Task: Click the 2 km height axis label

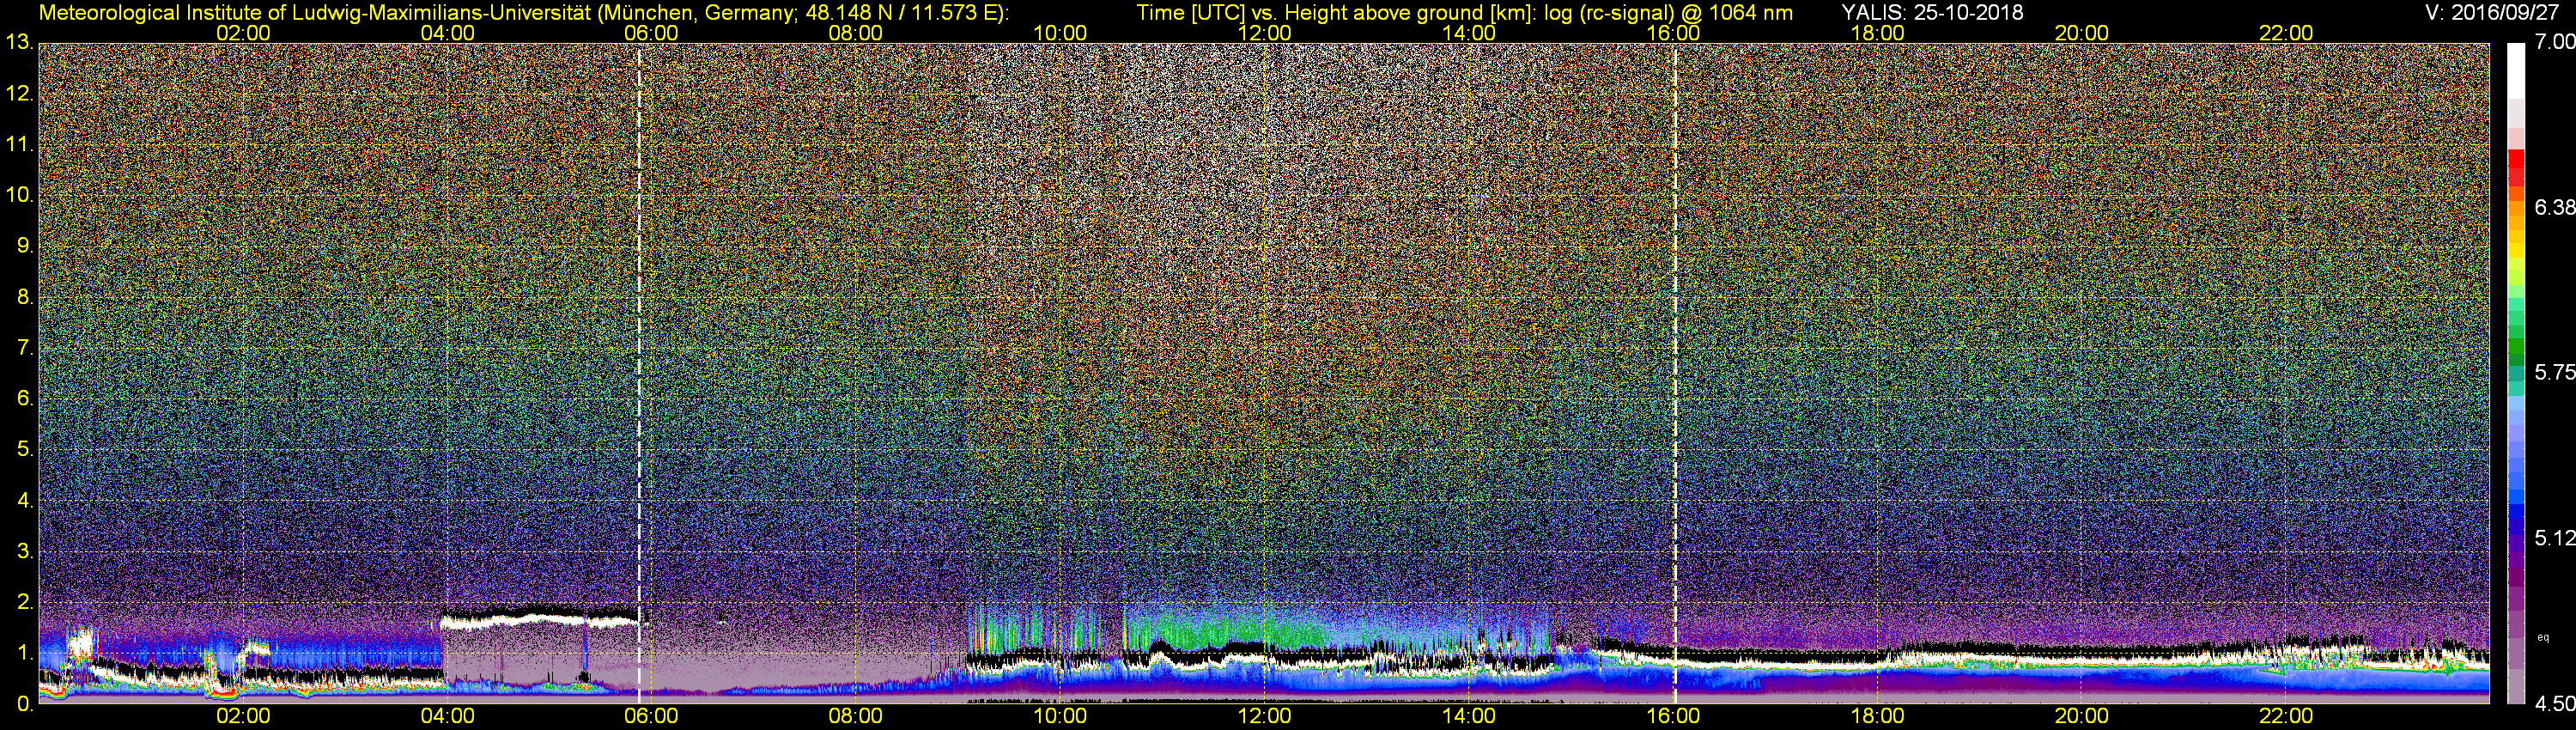Action: [25, 602]
